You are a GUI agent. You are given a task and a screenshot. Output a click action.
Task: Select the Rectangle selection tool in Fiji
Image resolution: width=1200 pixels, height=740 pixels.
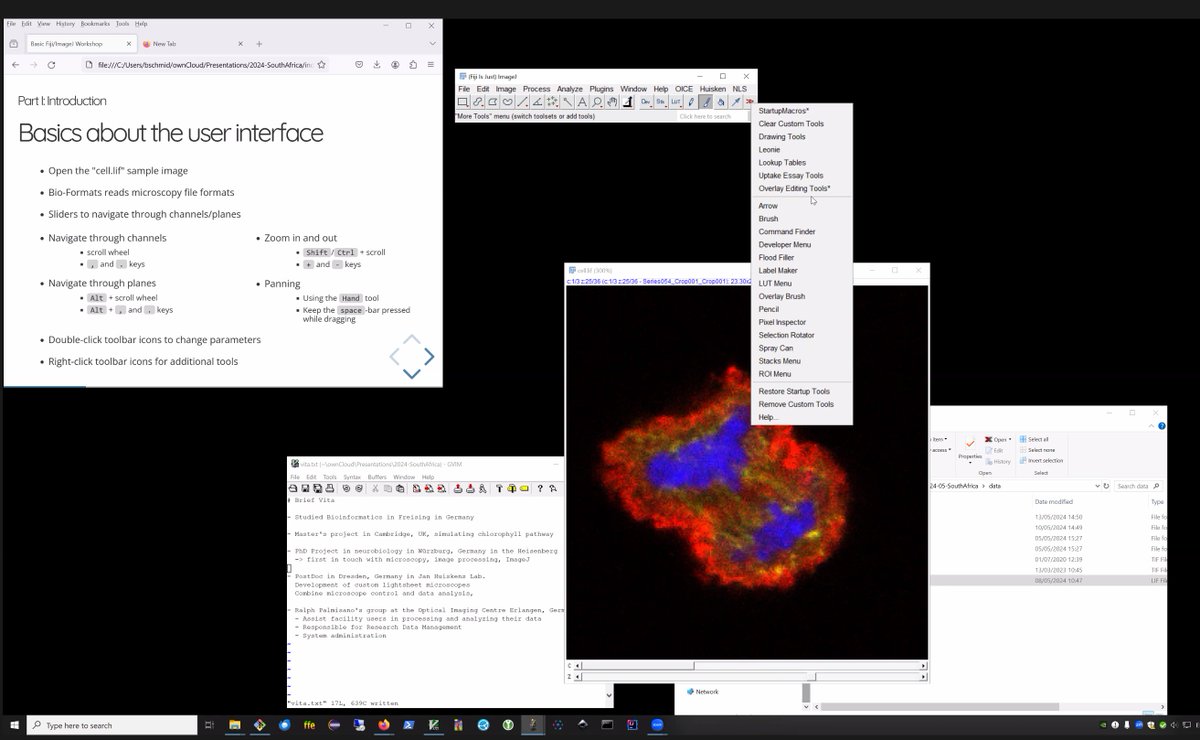tap(463, 102)
